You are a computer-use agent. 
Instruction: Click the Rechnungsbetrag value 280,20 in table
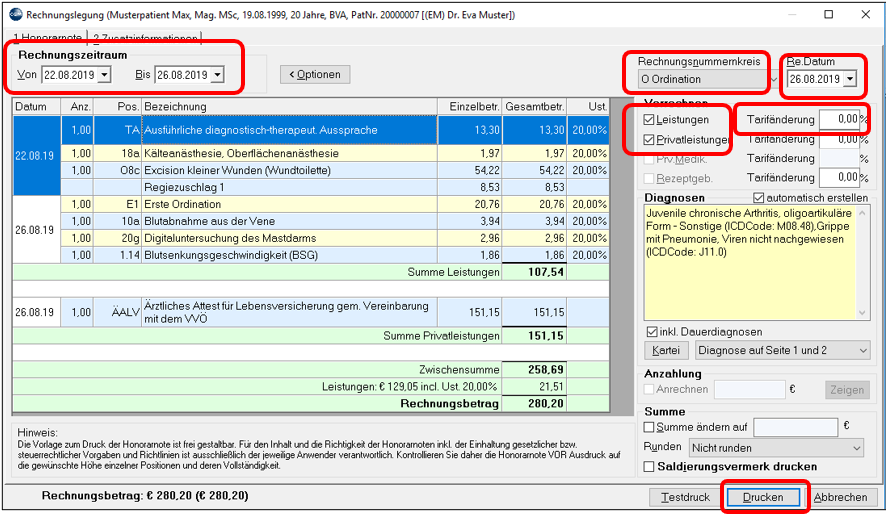pos(546,404)
